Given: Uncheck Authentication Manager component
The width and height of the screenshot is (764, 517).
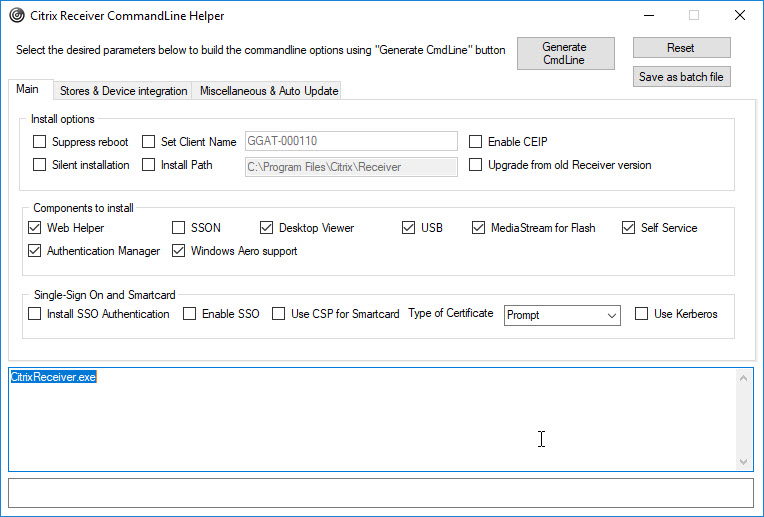Looking at the screenshot, I should click(x=35, y=250).
